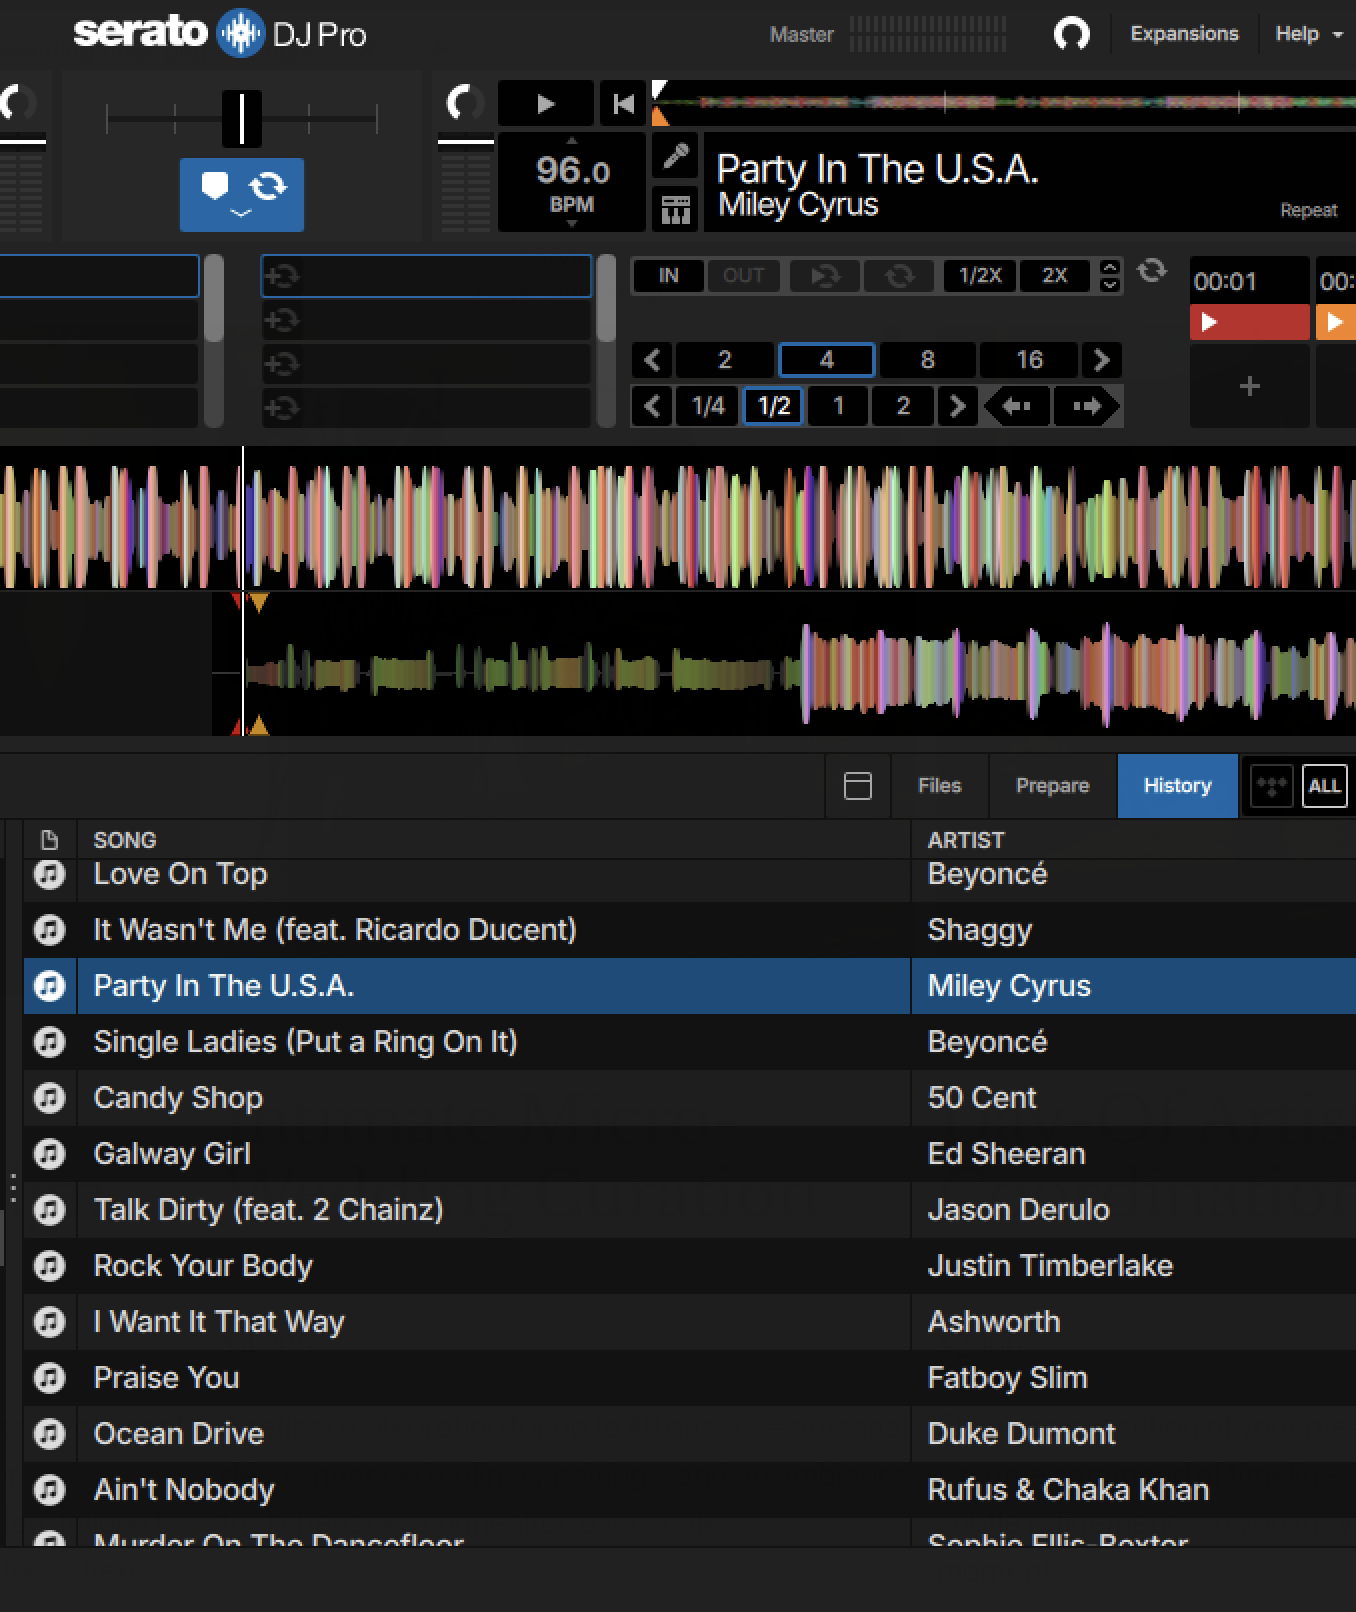Halve loop length with 1/2X
This screenshot has width=1356, height=1612.
(980, 275)
